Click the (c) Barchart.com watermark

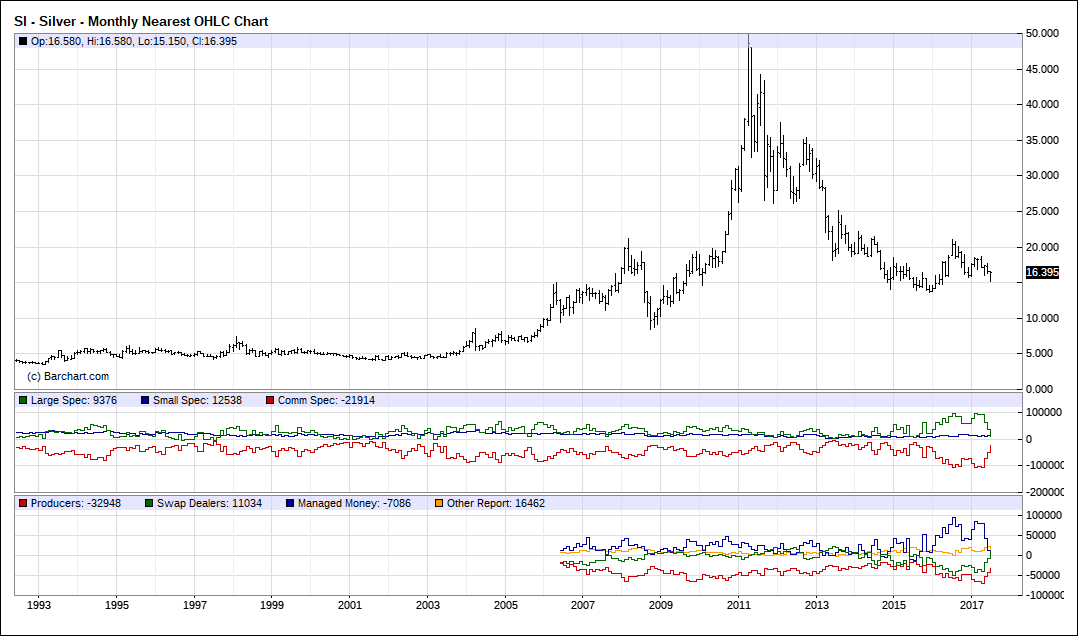point(68,376)
